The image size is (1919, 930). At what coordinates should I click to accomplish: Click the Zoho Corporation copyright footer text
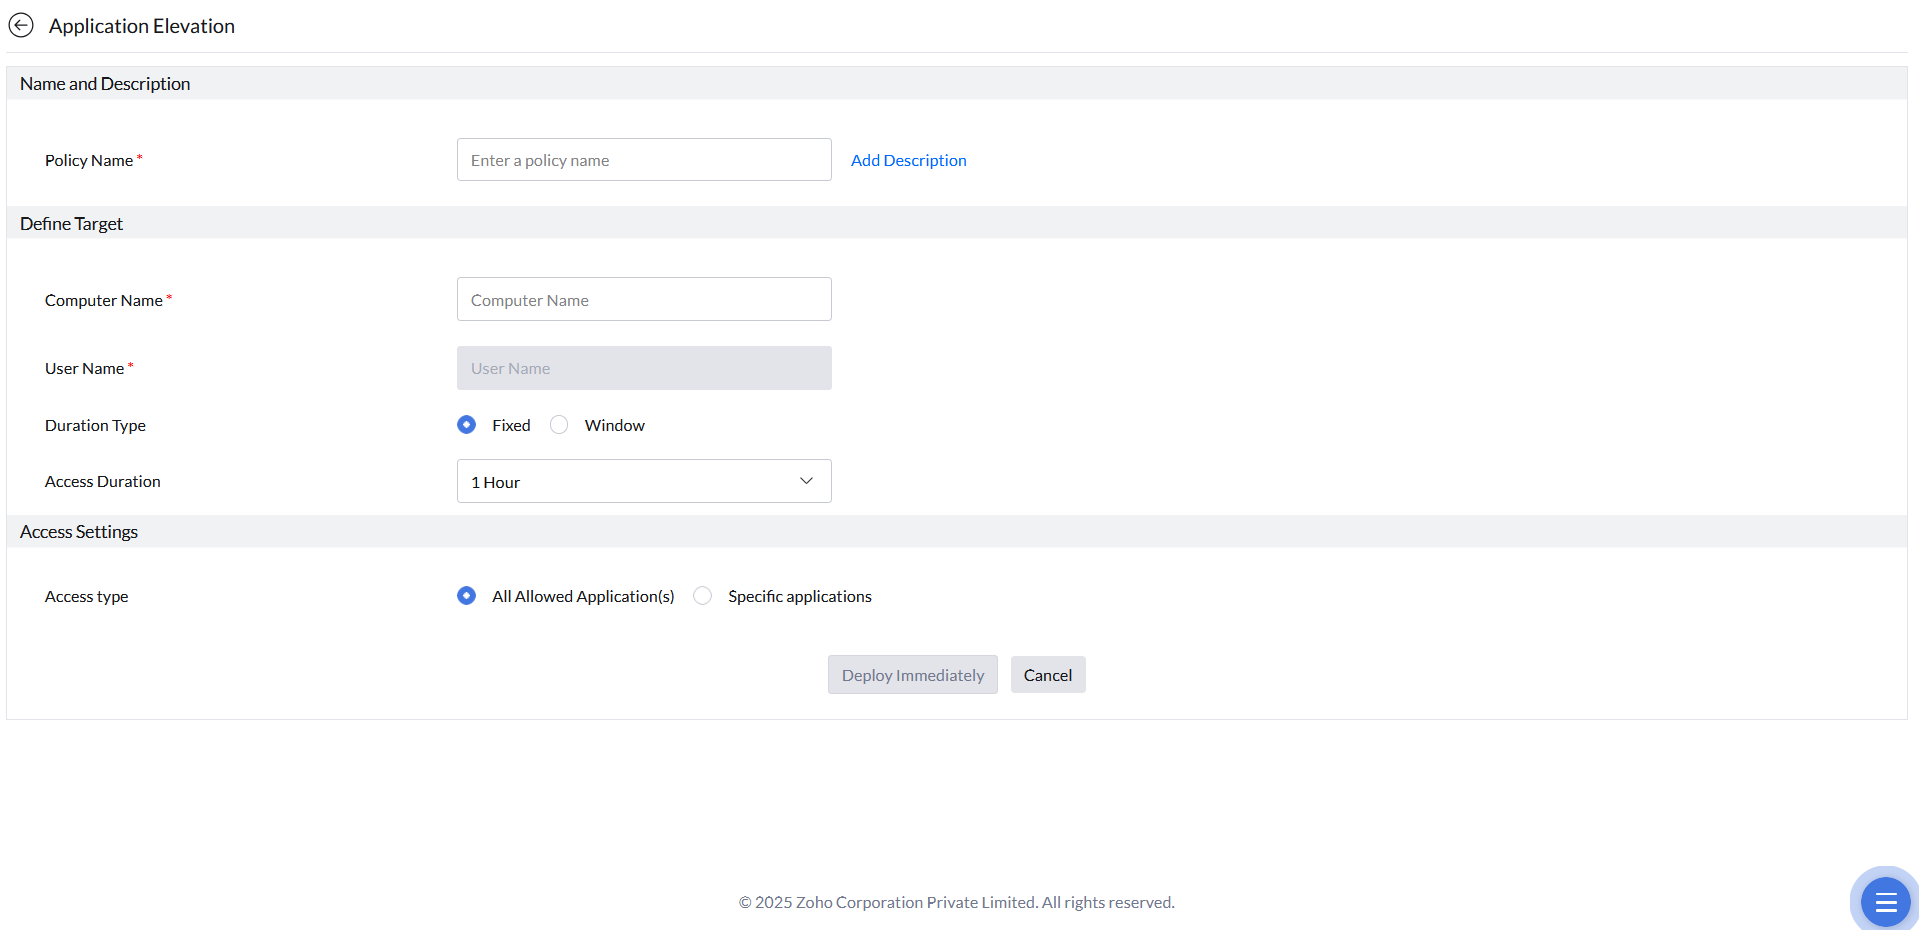pos(956,902)
